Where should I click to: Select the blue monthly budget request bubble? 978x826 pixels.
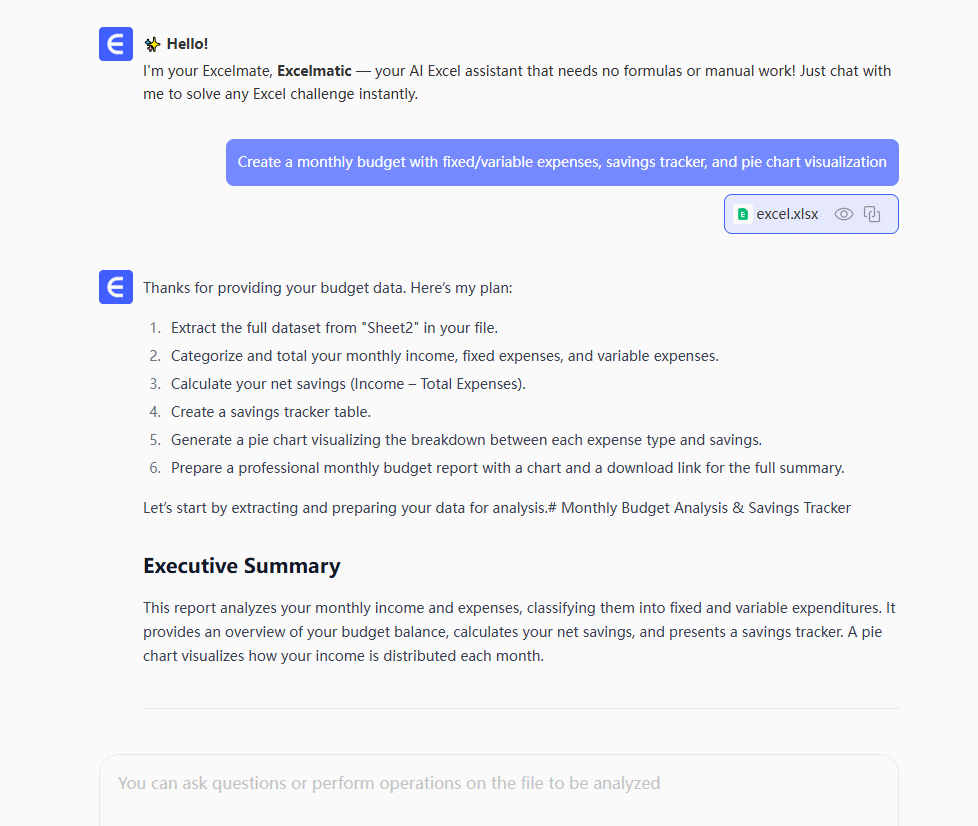[562, 162]
